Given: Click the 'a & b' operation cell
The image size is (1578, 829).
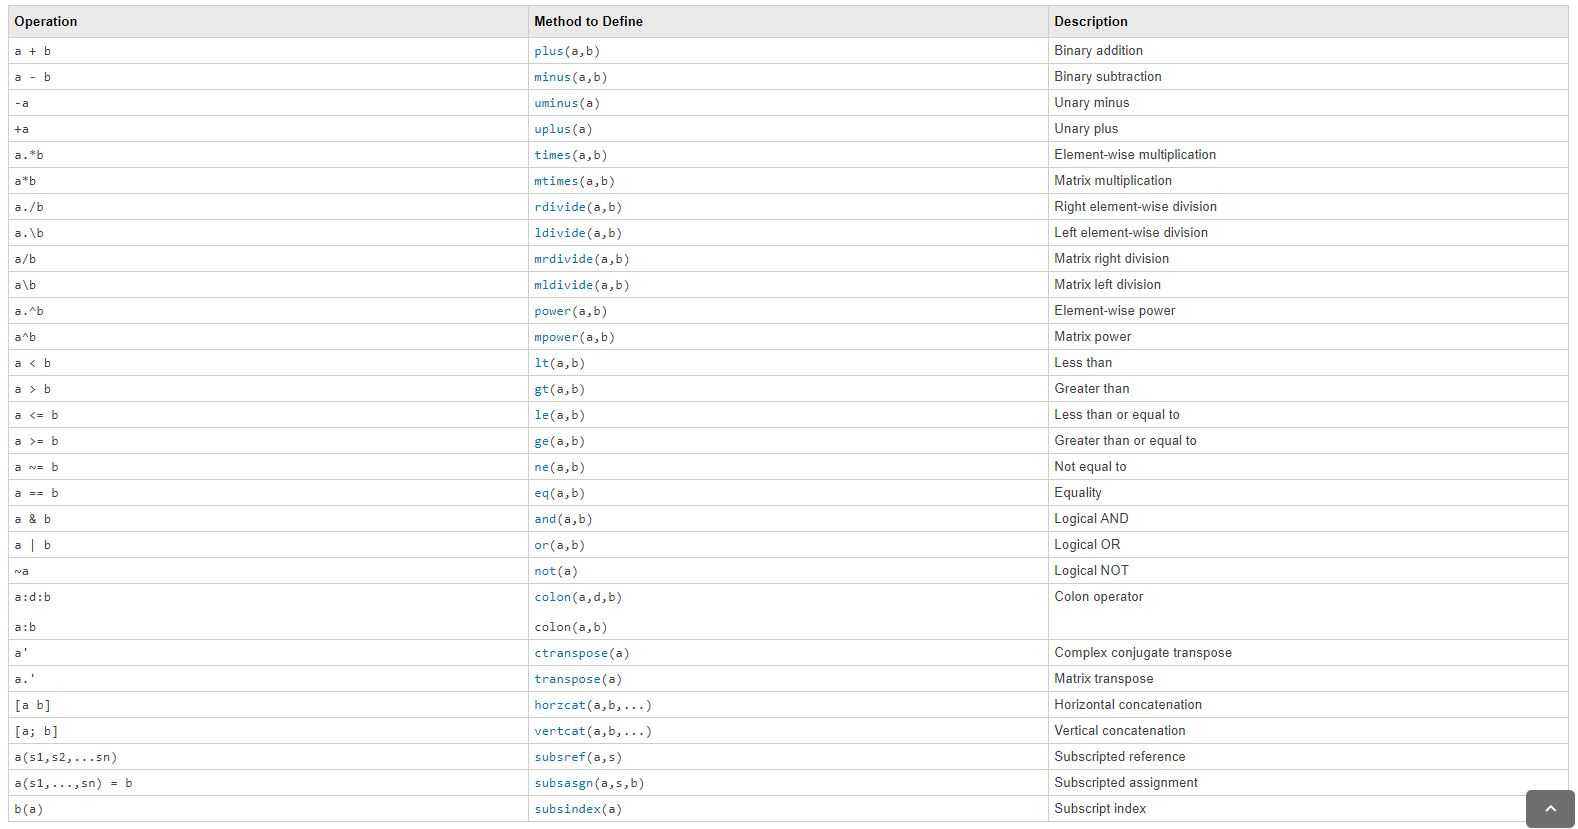Looking at the screenshot, I should pos(268,519).
